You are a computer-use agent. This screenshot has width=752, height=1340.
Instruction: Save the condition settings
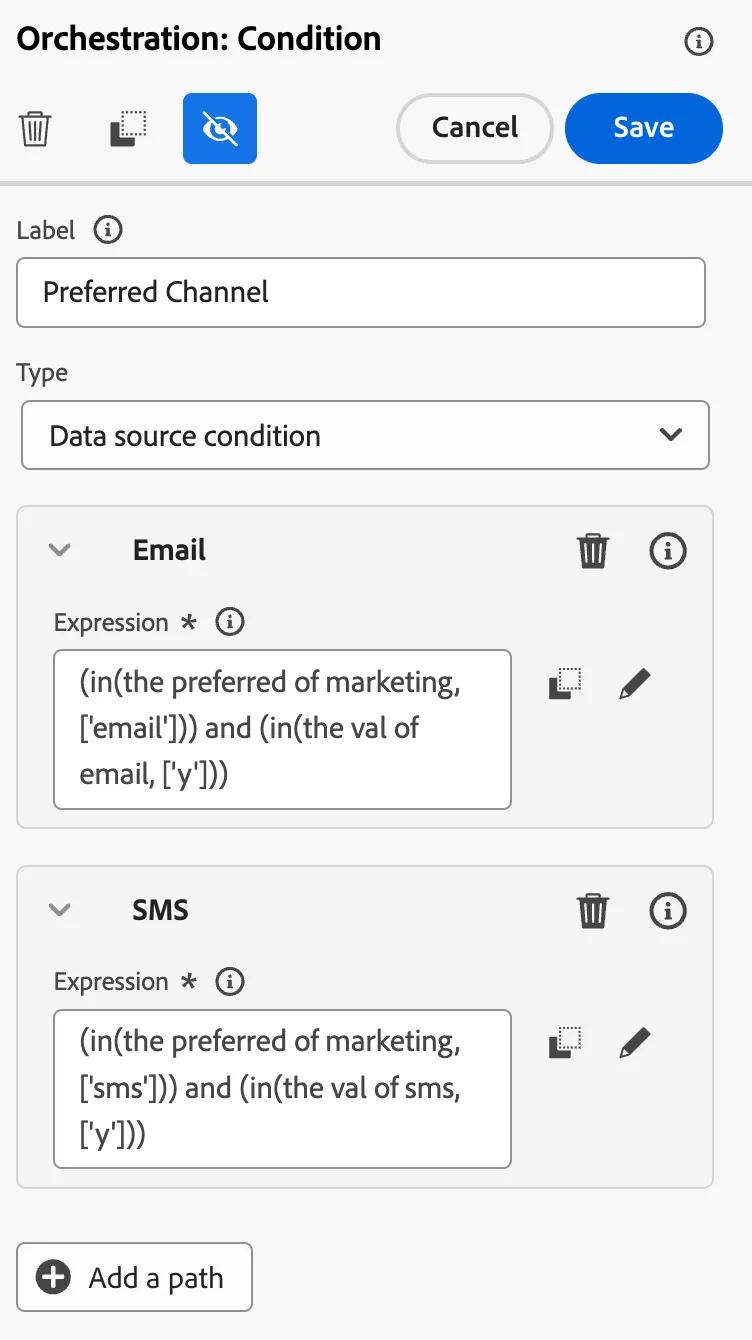pos(644,128)
